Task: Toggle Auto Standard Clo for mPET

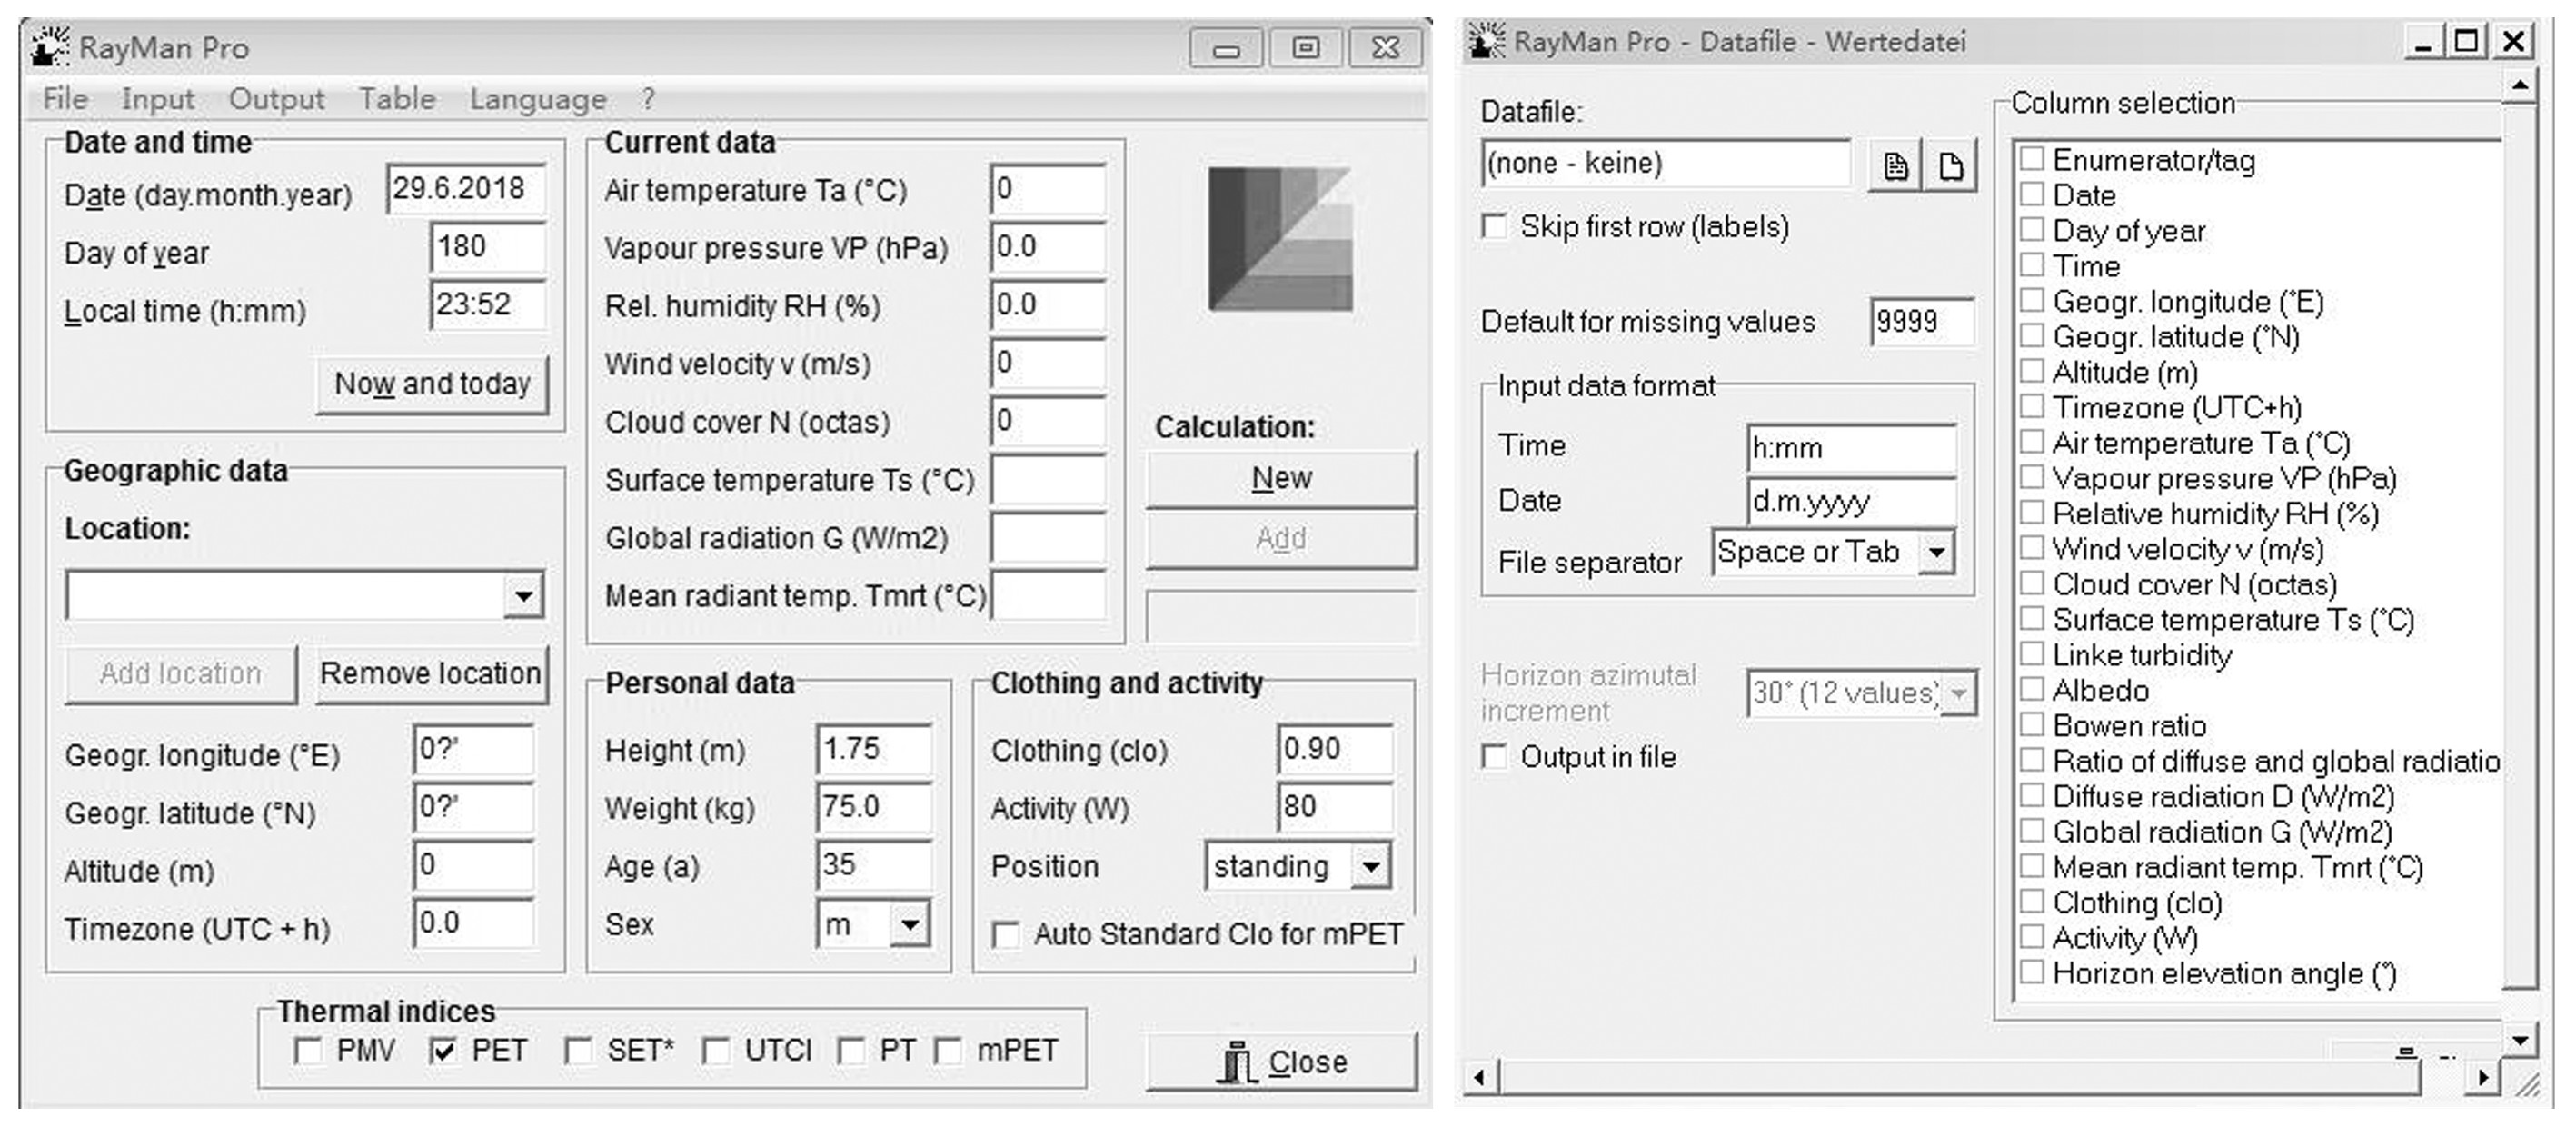Action: tap(1005, 935)
